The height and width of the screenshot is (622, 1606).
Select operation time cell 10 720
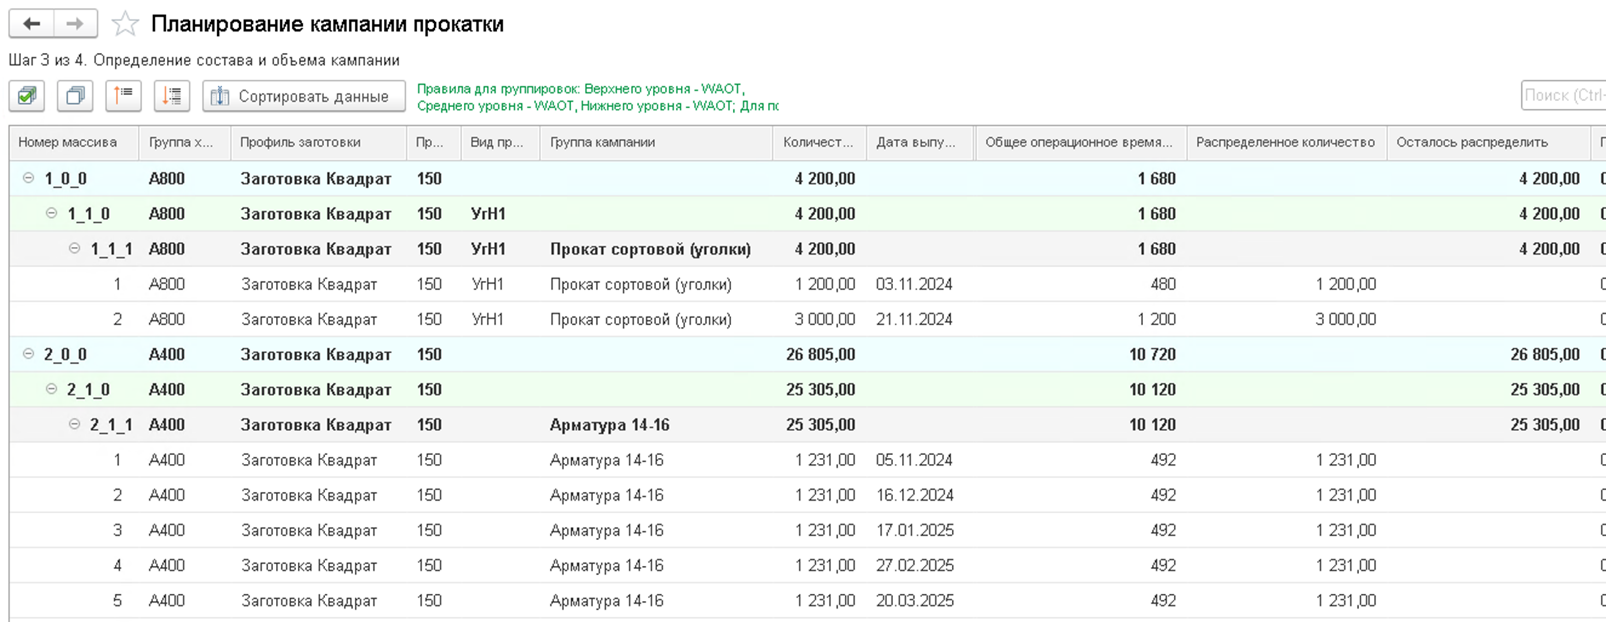point(1152,354)
